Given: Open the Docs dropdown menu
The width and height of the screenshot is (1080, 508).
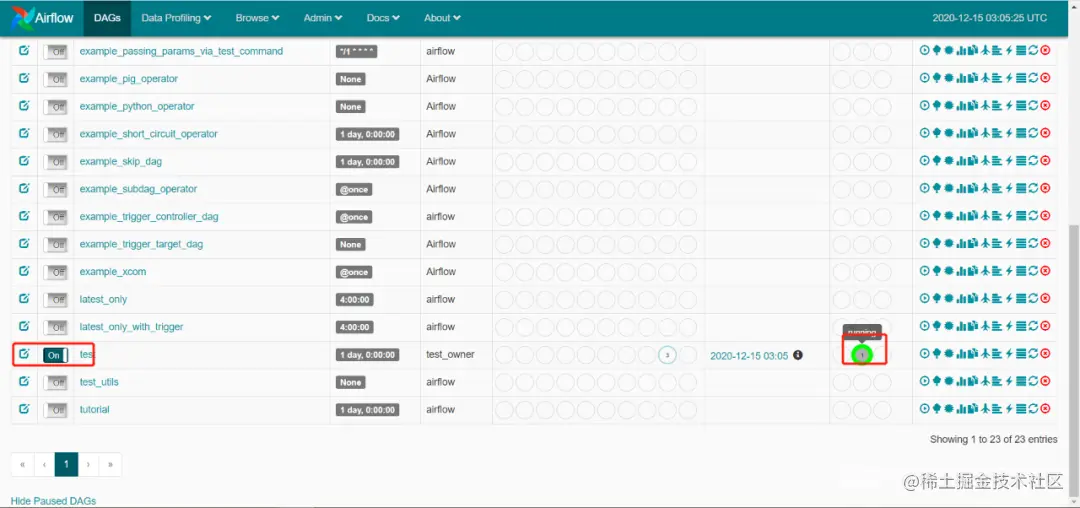Looking at the screenshot, I should pyautogui.click(x=383, y=18).
